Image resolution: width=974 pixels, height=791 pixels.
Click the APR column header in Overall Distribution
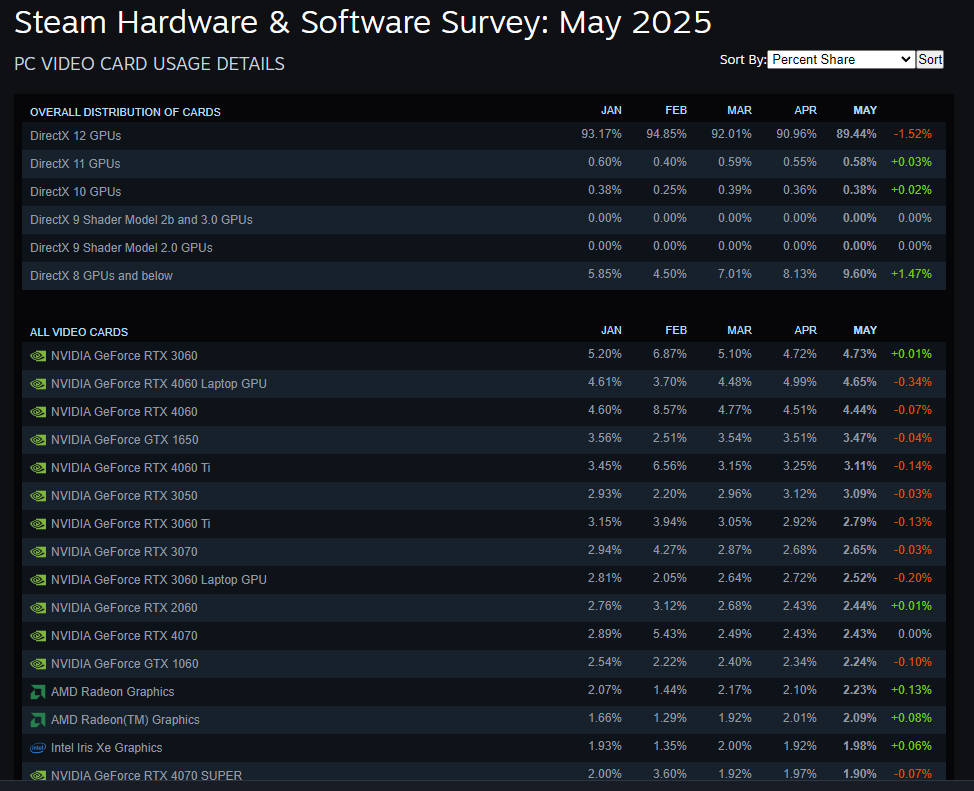click(805, 111)
